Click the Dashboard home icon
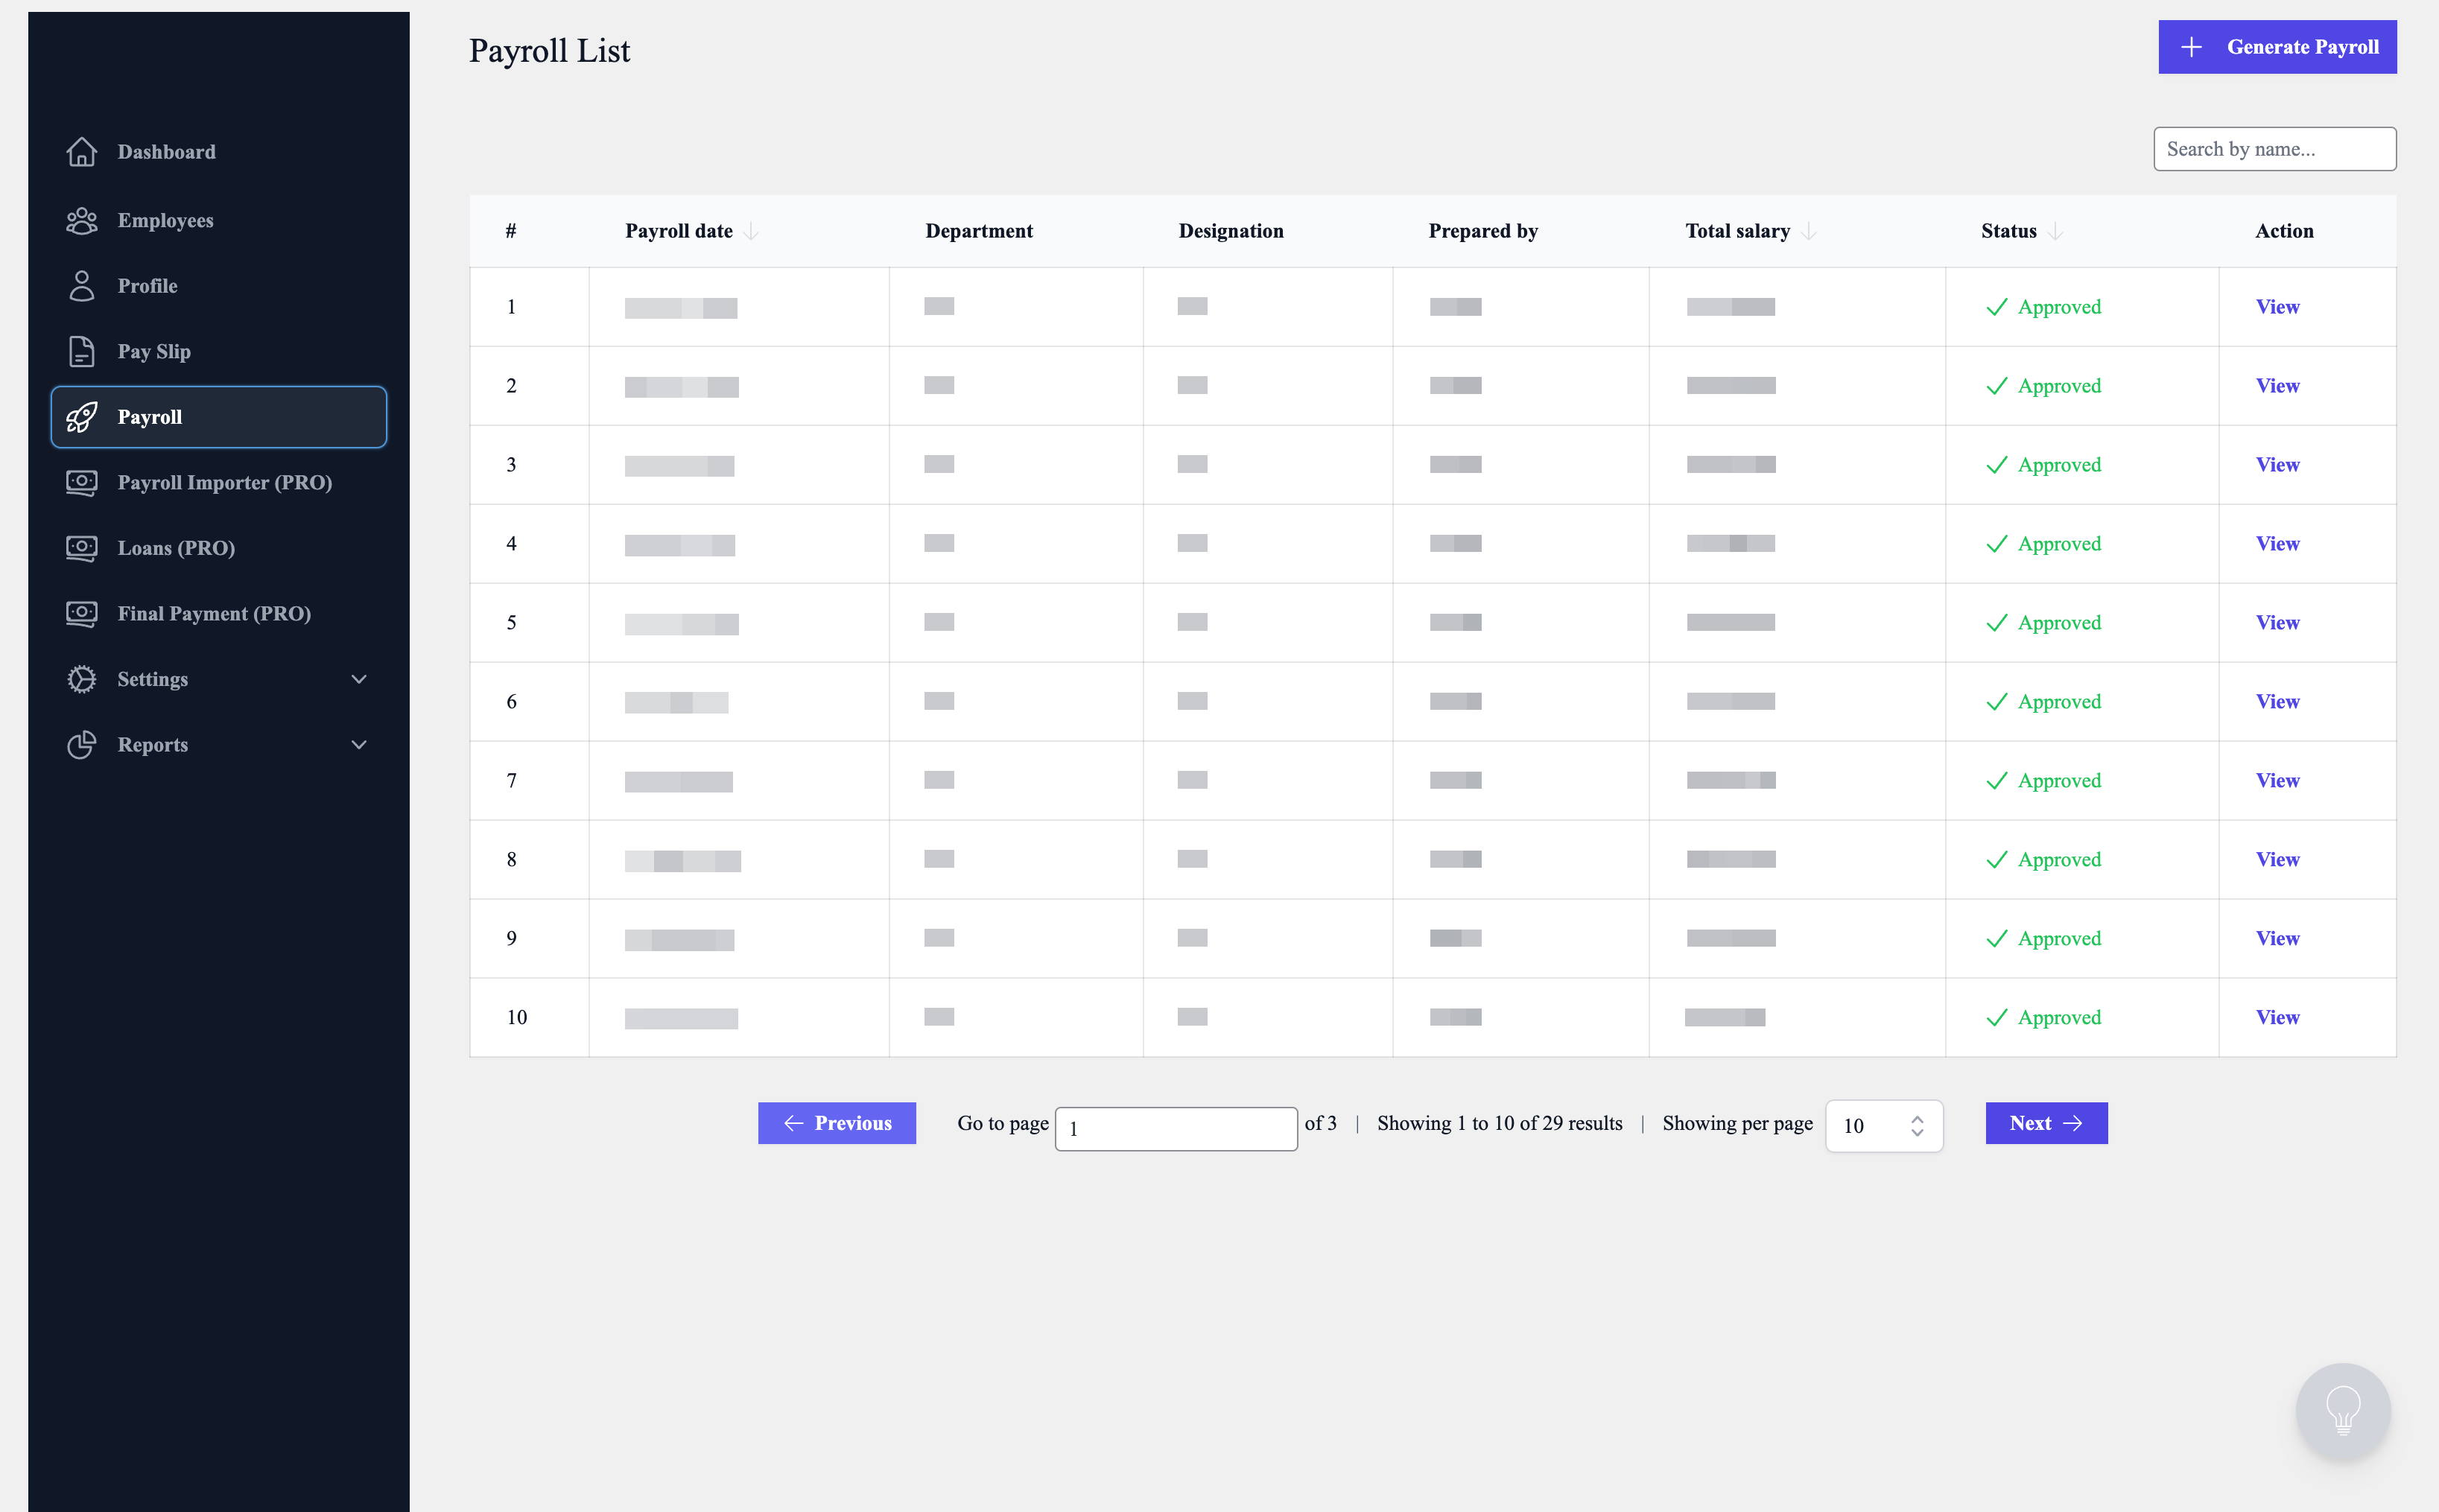 (81, 152)
